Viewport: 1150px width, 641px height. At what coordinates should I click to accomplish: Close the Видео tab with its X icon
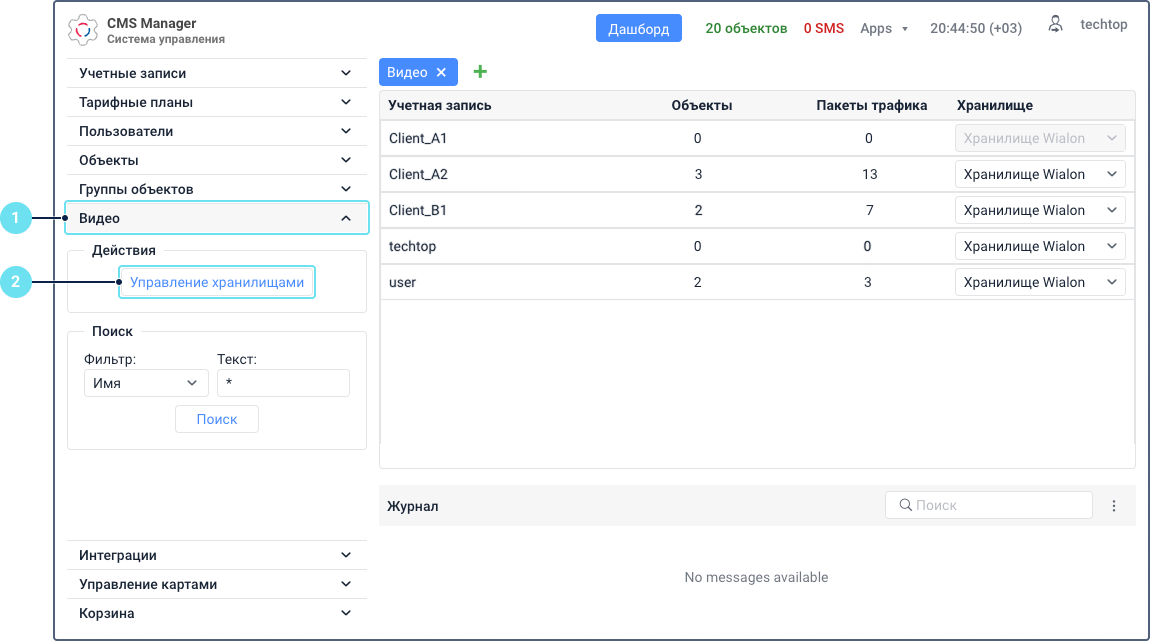(x=441, y=71)
